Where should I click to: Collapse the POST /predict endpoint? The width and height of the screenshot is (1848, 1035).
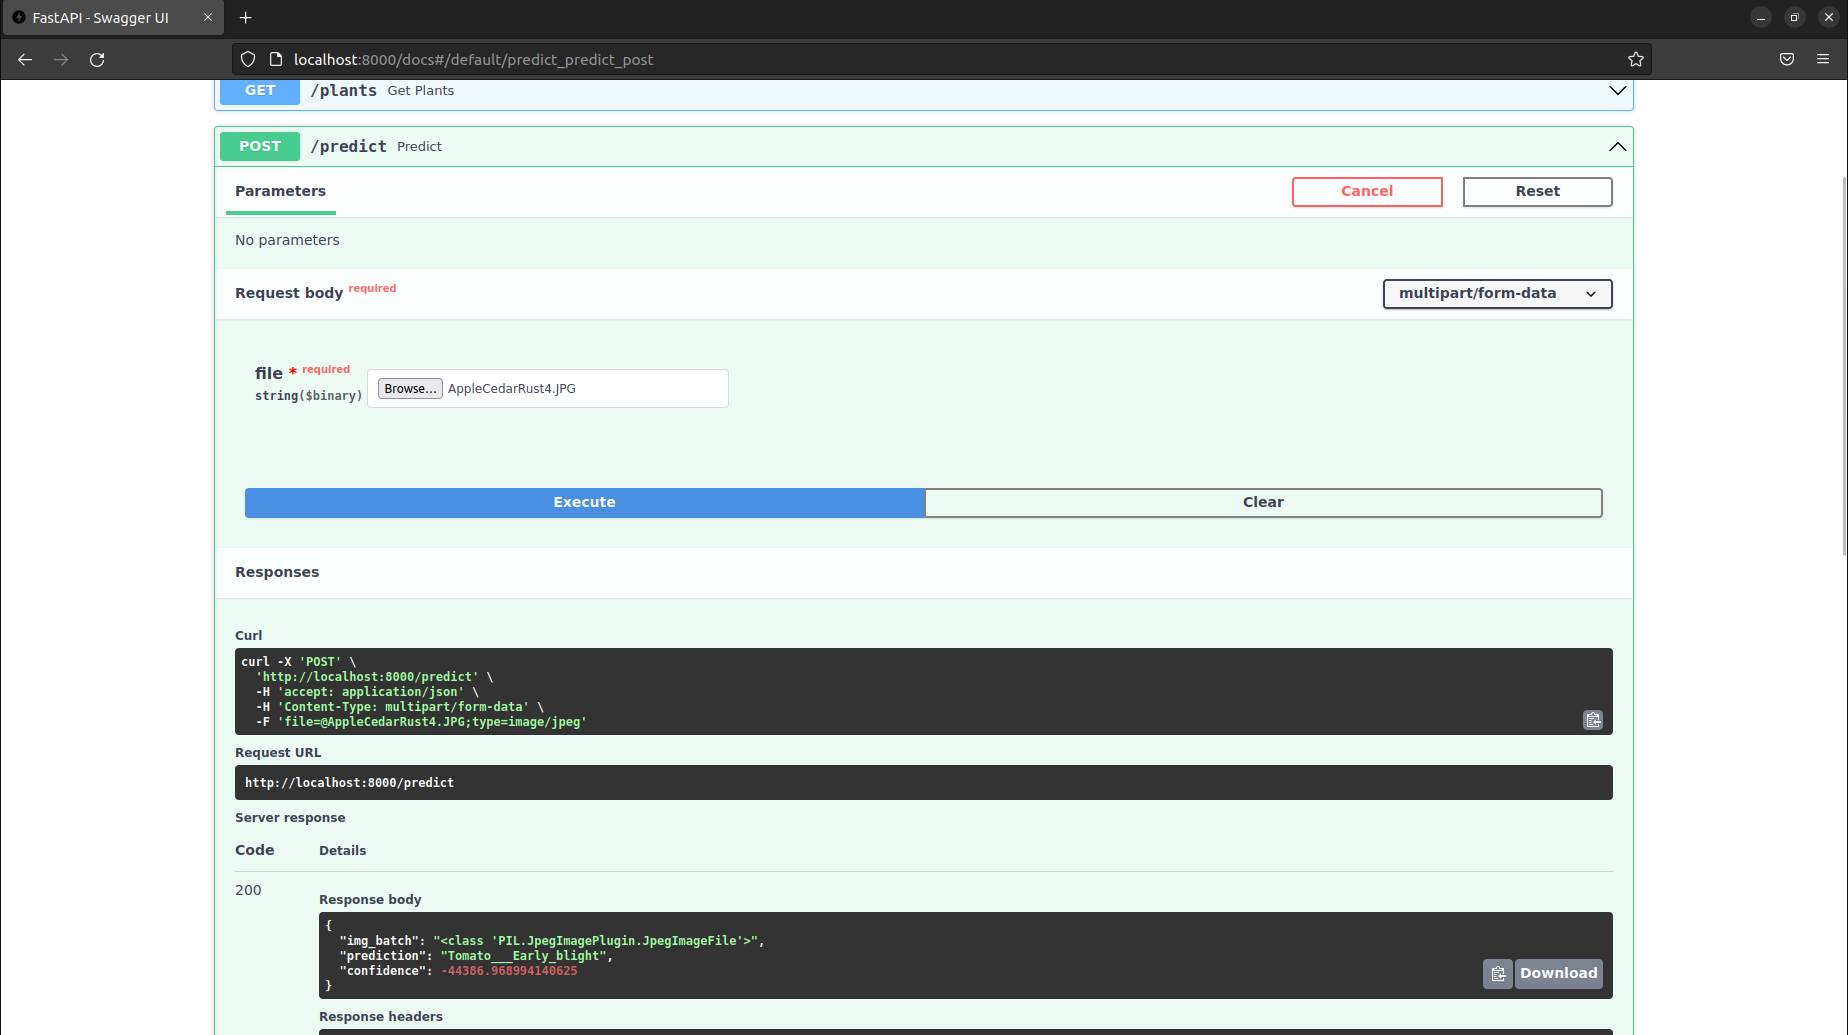(1616, 146)
